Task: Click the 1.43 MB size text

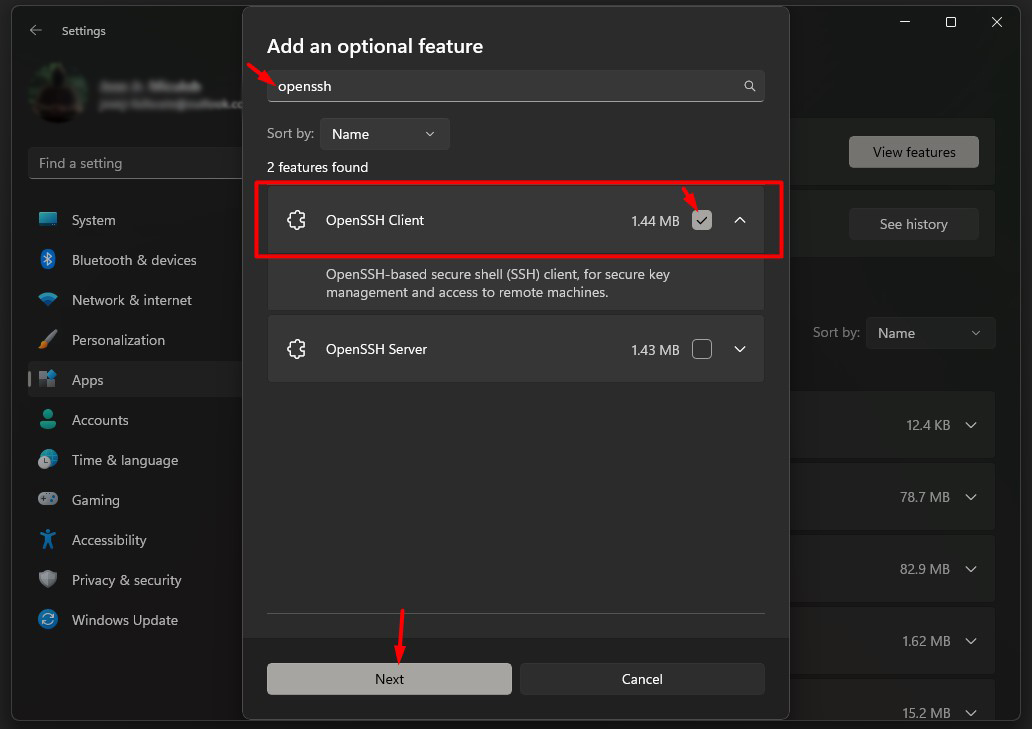Action: [x=655, y=350]
